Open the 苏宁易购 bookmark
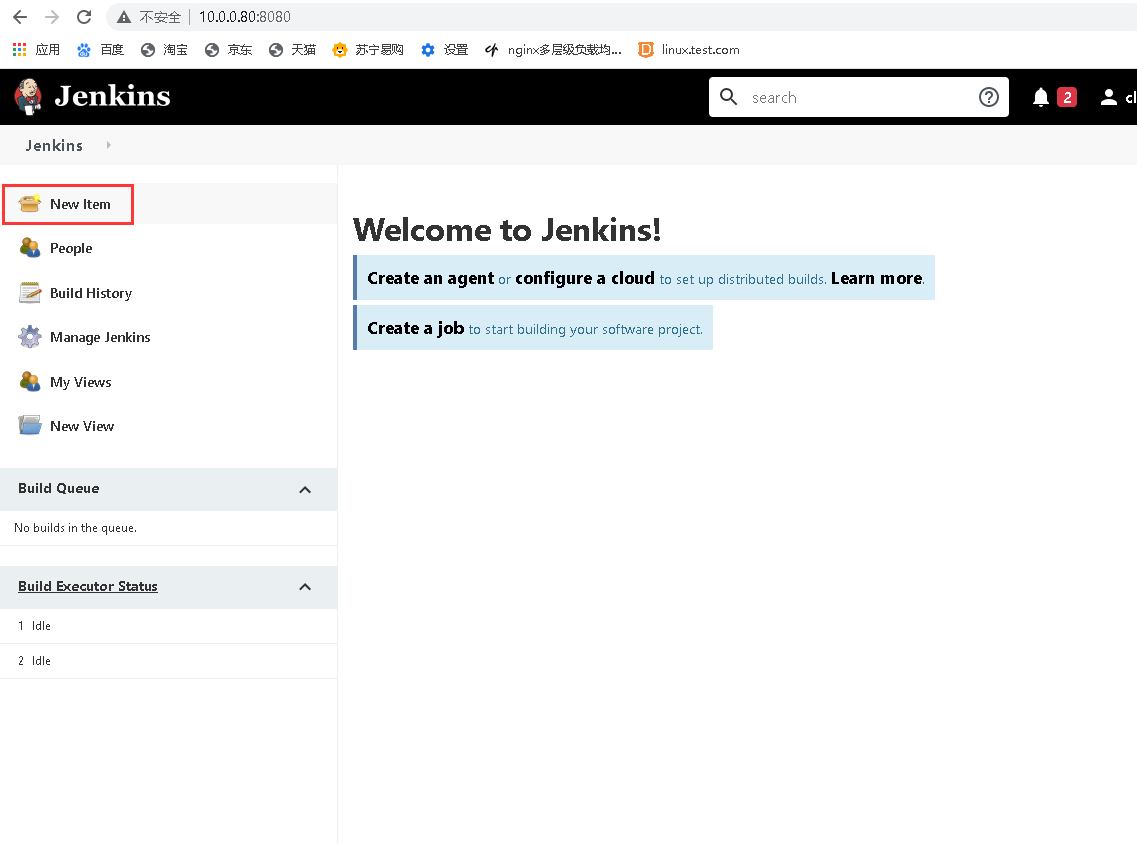The width and height of the screenshot is (1137, 844). [x=368, y=49]
